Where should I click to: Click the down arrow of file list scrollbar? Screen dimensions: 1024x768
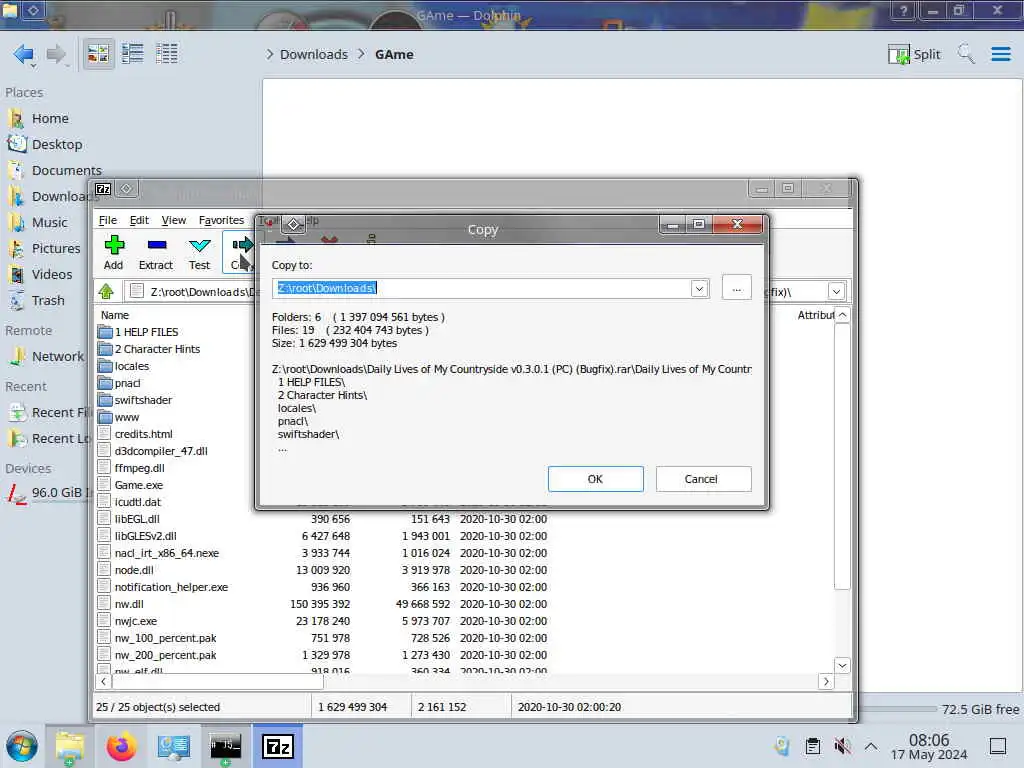pos(842,665)
